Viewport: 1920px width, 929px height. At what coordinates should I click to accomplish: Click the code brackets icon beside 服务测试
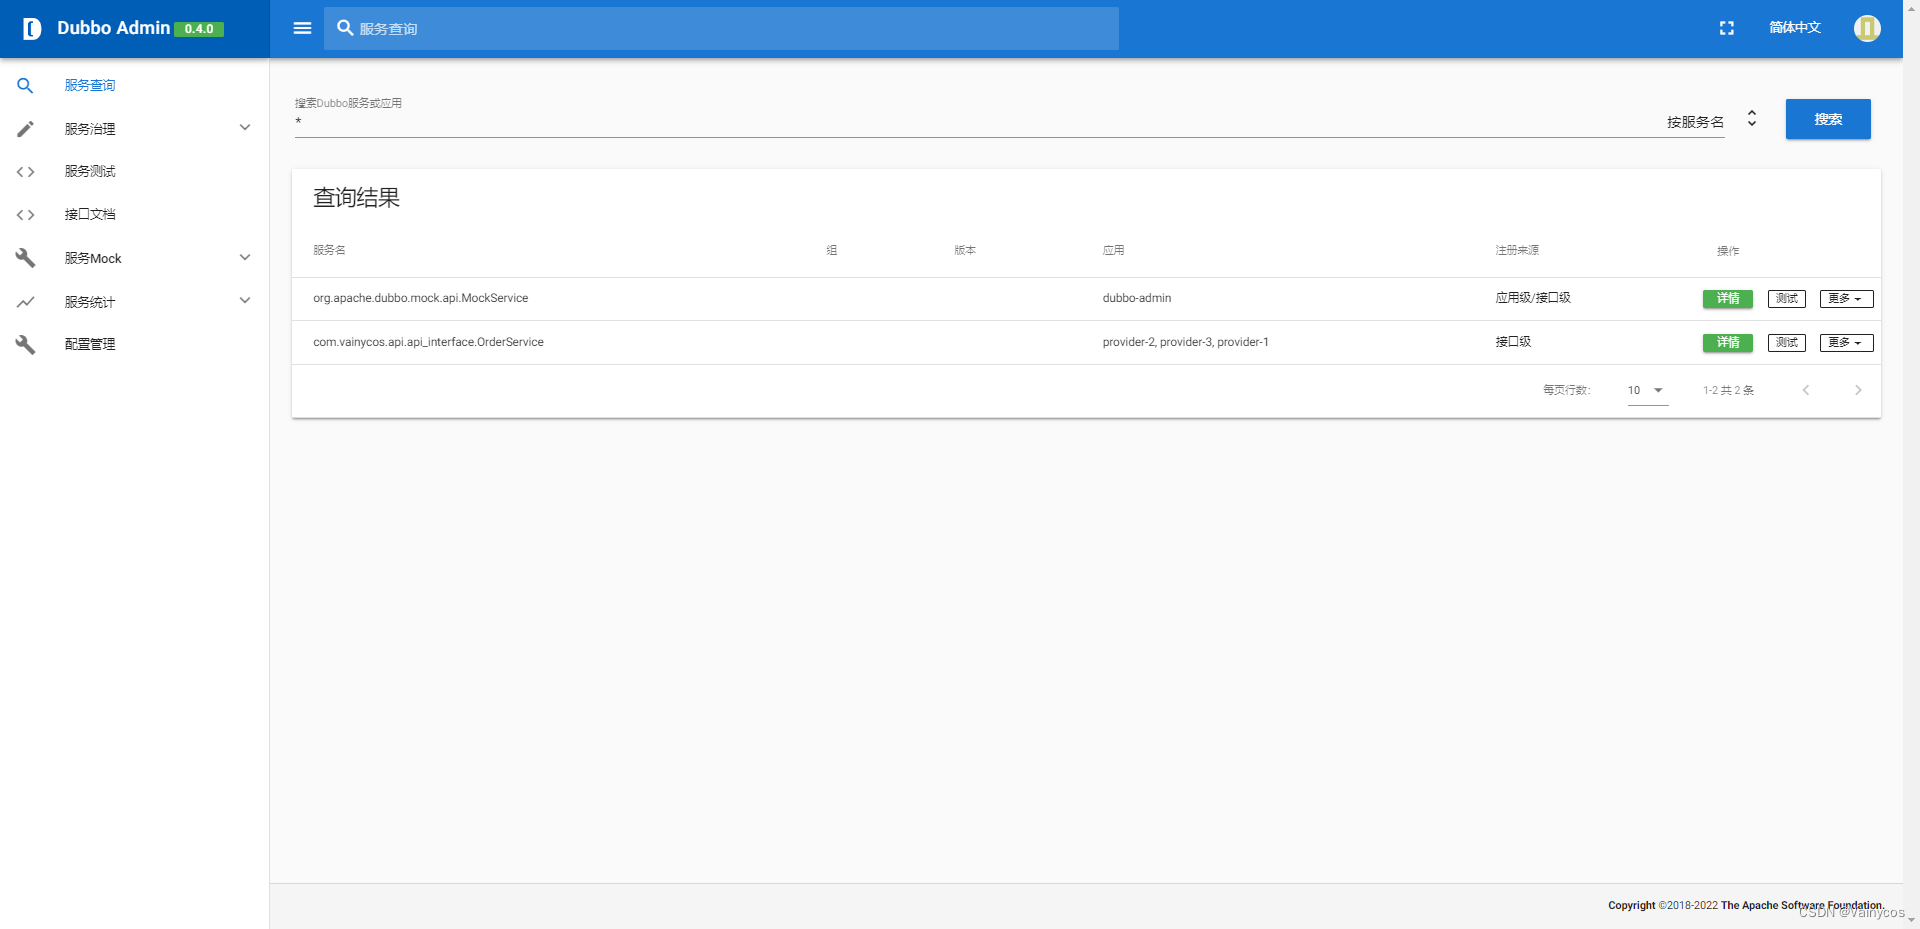tap(25, 172)
